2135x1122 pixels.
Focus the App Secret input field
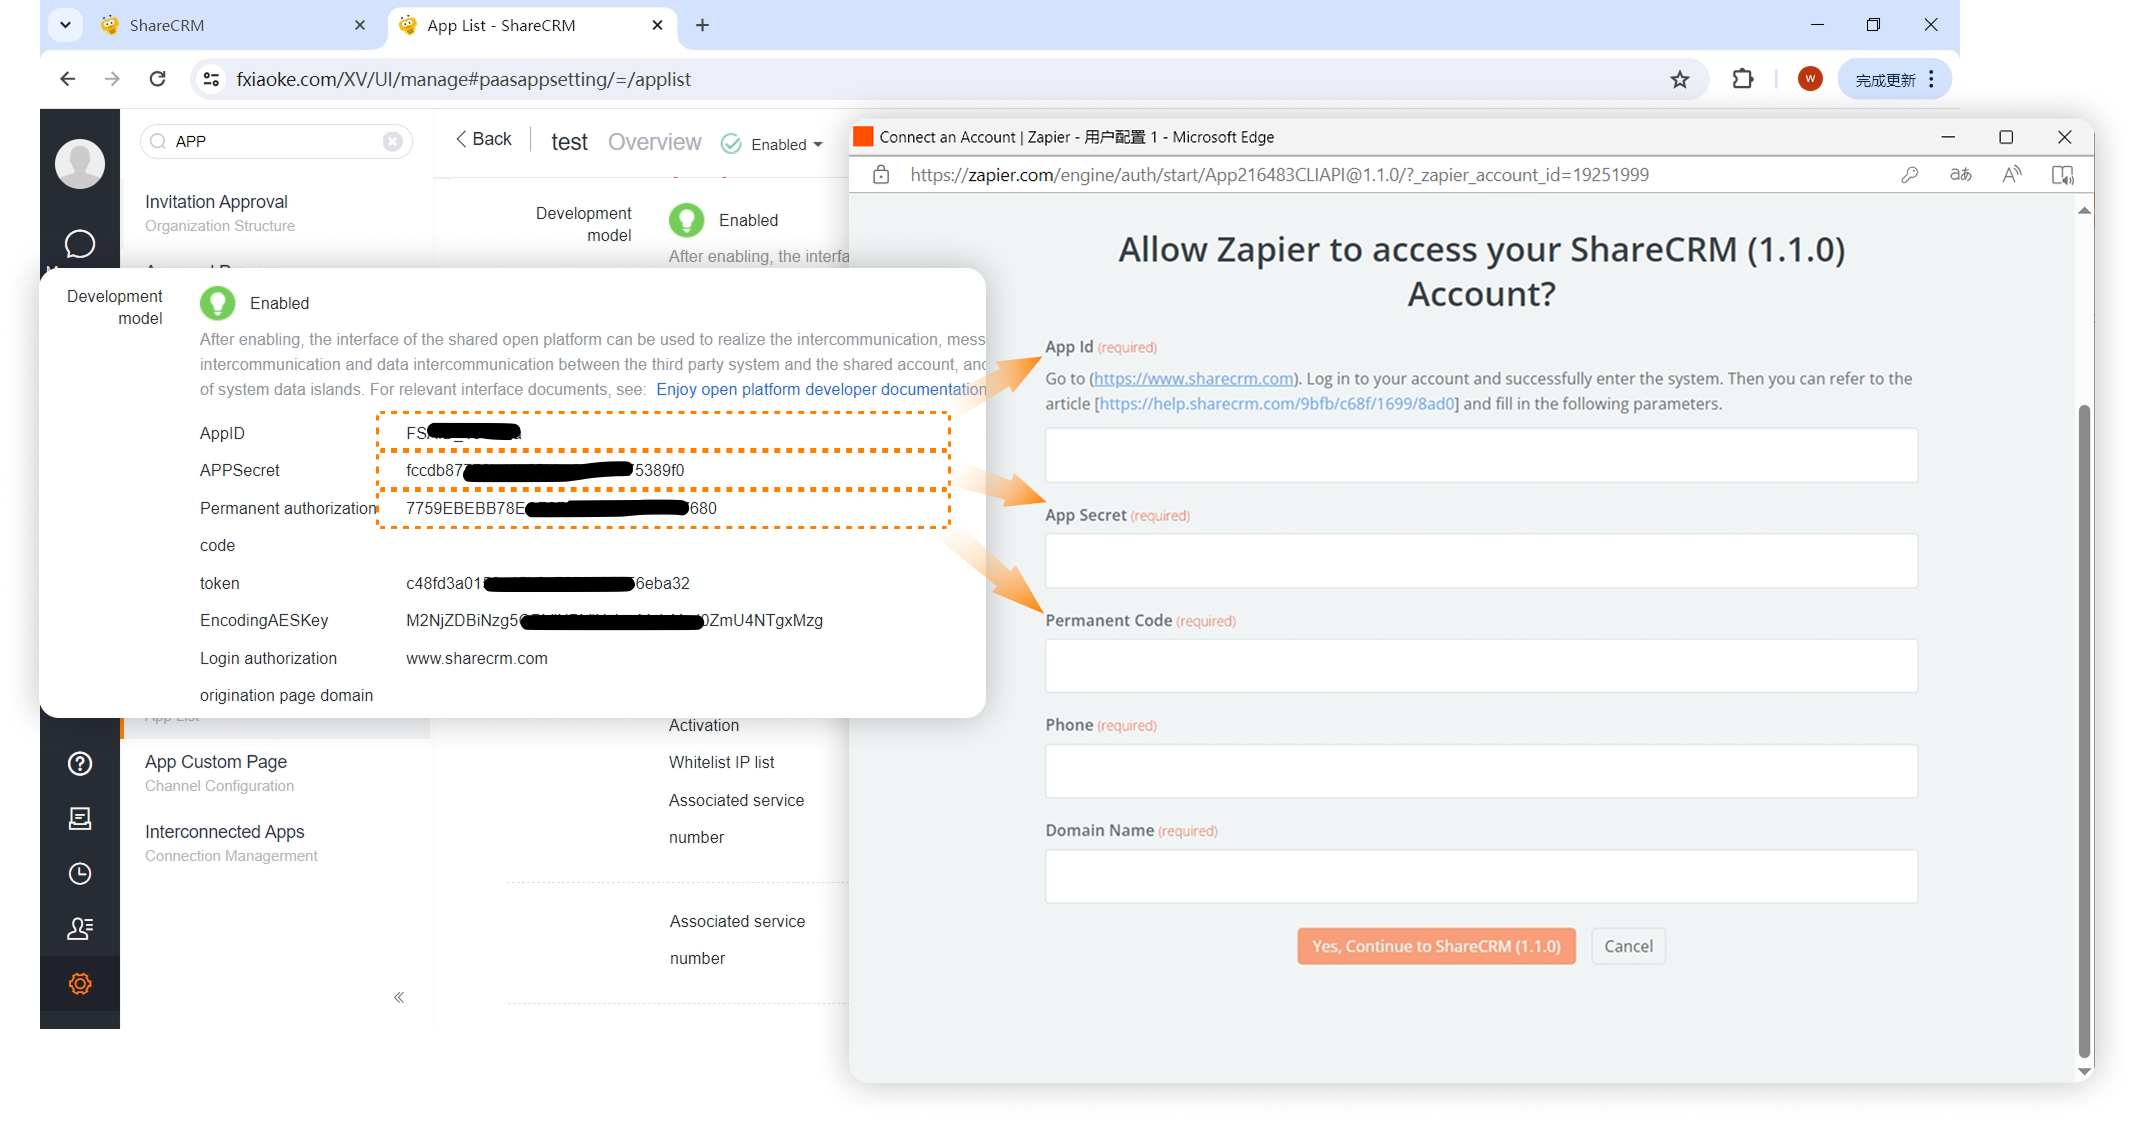1481,560
